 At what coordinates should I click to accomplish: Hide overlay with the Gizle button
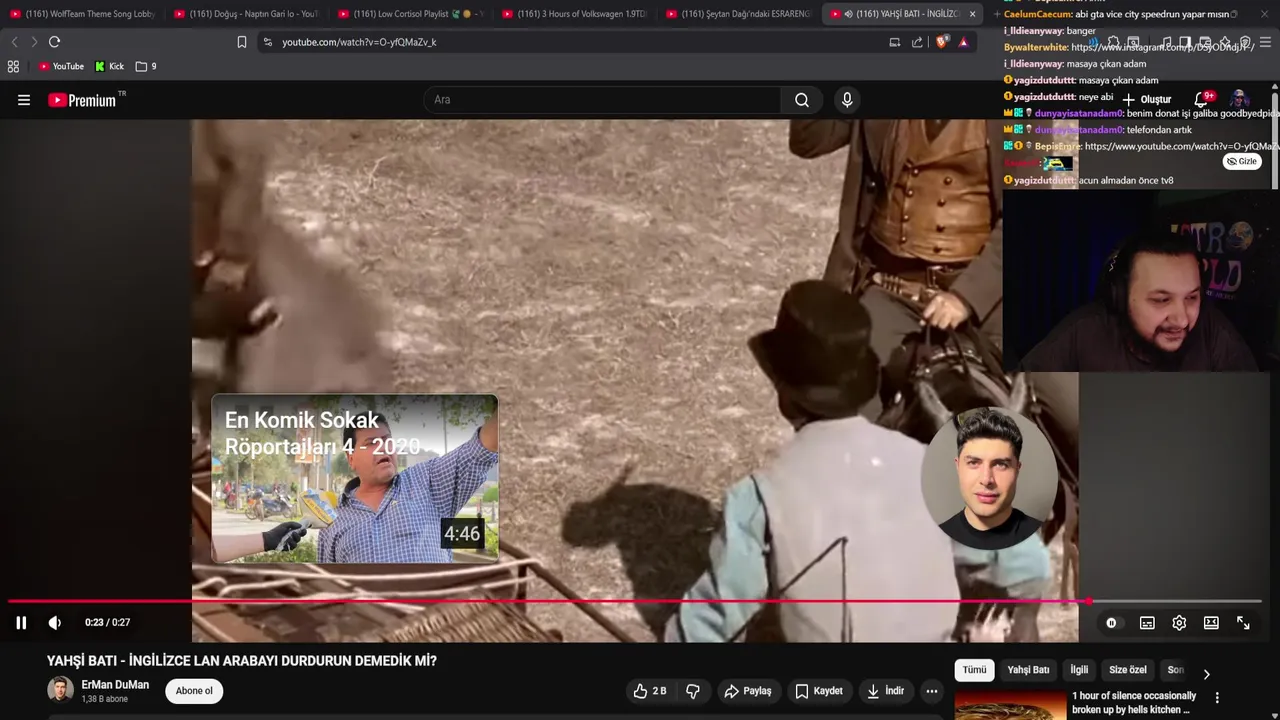pos(1242,161)
